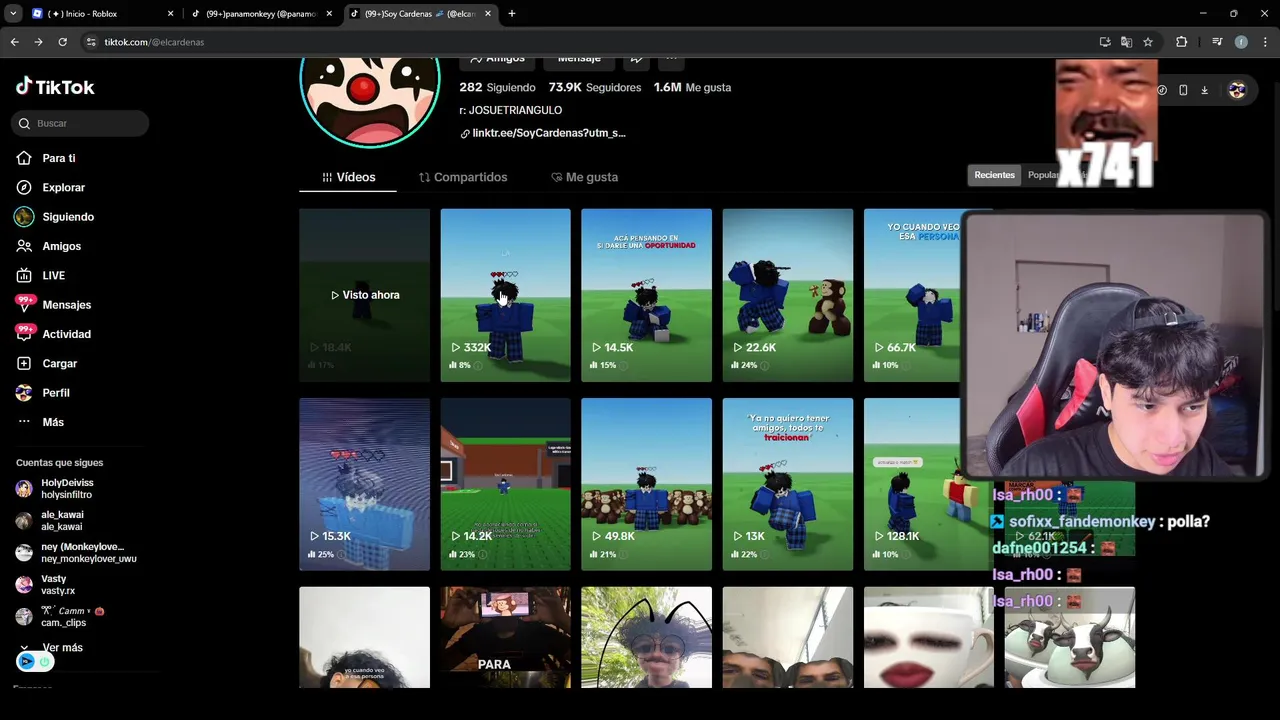1280x720 pixels.
Task: Open the video with 22.6K views
Action: (788, 295)
